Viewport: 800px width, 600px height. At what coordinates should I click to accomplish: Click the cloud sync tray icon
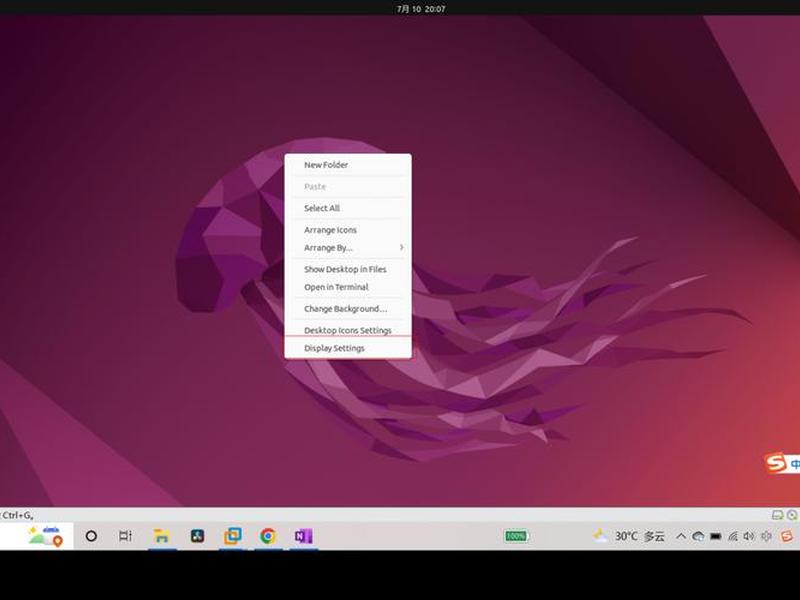[698, 536]
